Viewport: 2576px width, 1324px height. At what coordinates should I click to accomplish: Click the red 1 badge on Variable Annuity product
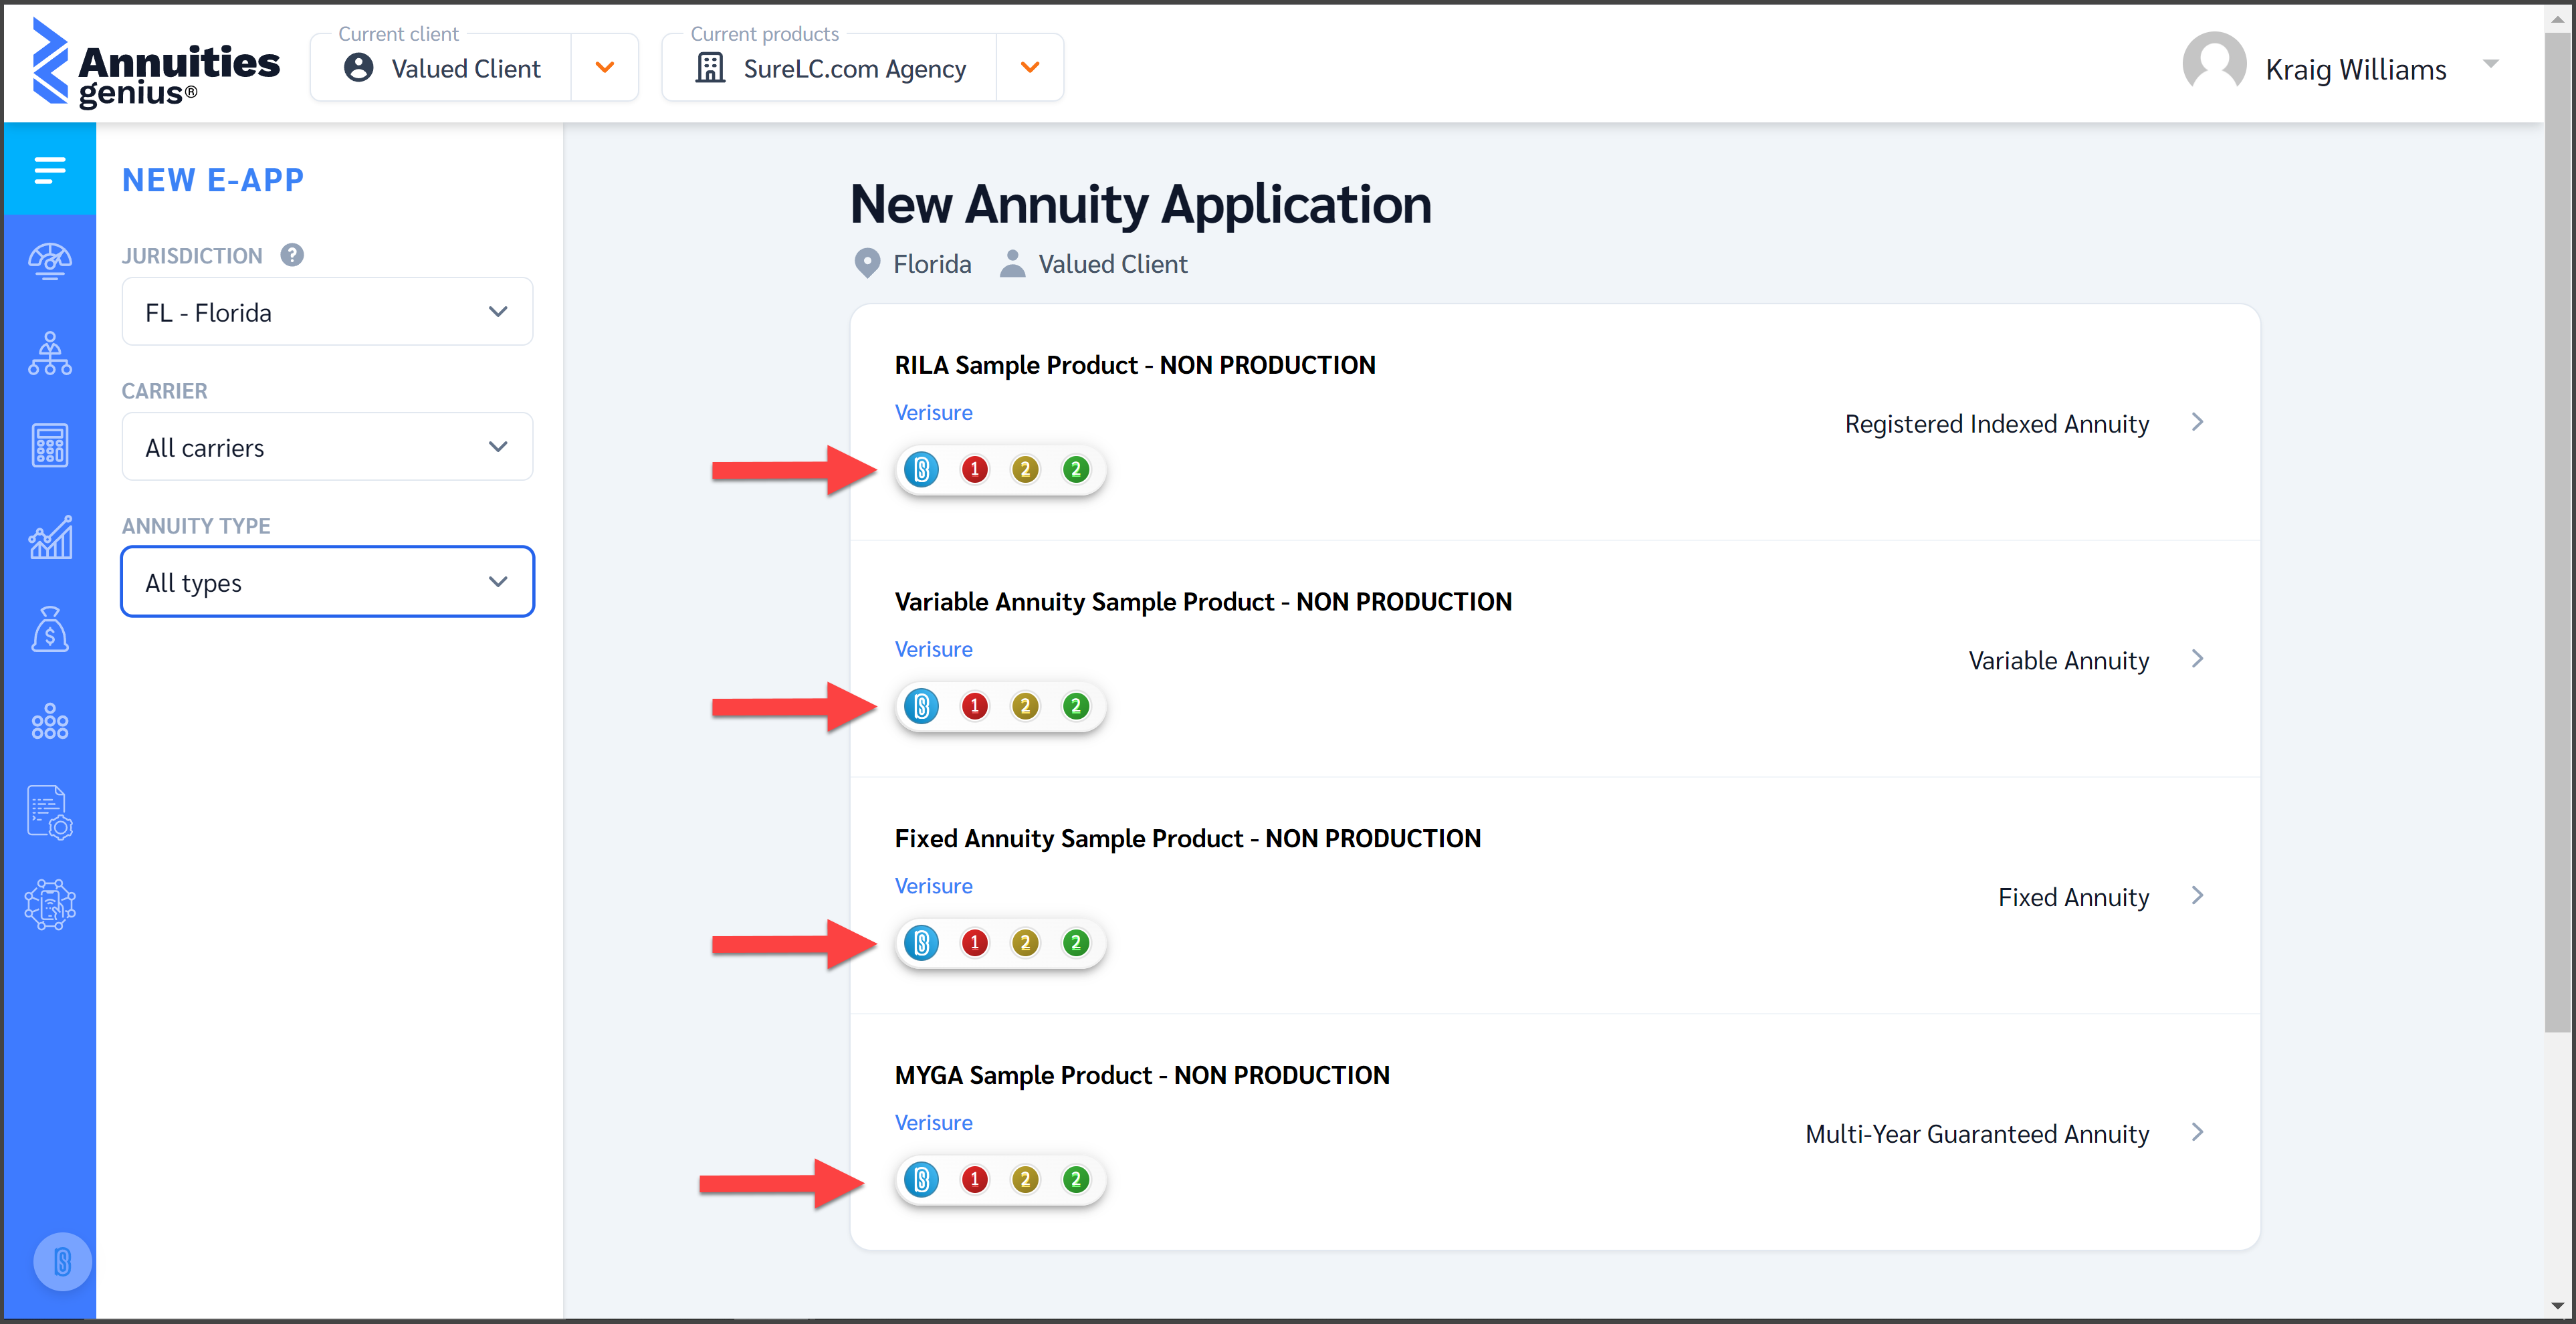point(975,707)
